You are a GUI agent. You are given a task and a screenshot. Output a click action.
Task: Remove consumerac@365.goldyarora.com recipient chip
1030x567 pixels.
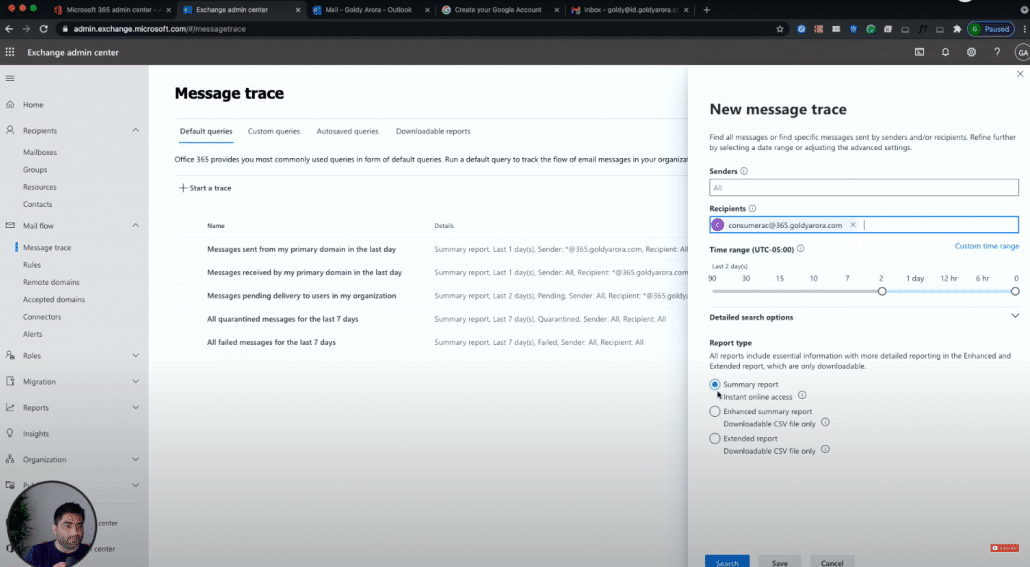coord(853,225)
